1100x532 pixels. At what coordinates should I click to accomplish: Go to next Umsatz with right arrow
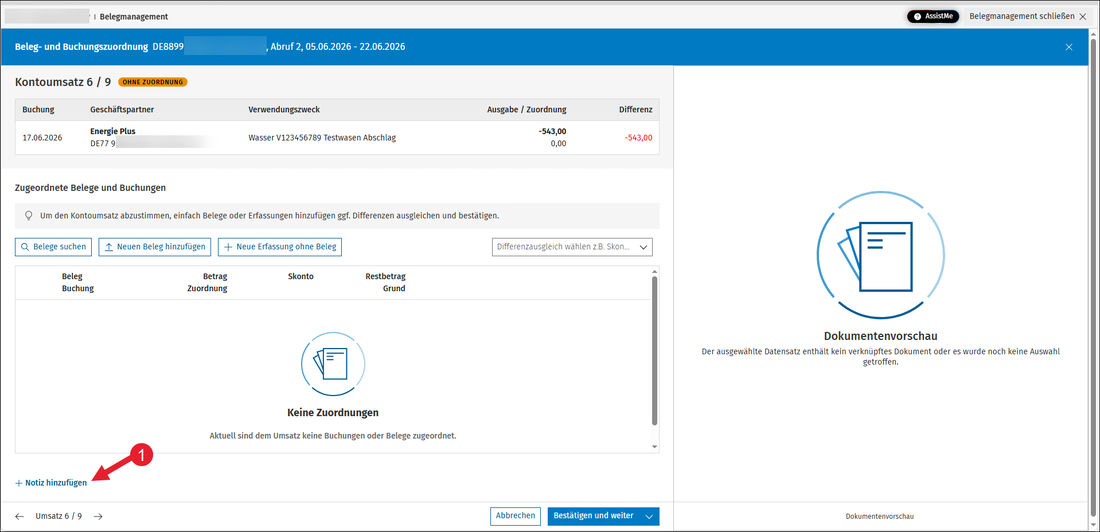(x=98, y=517)
